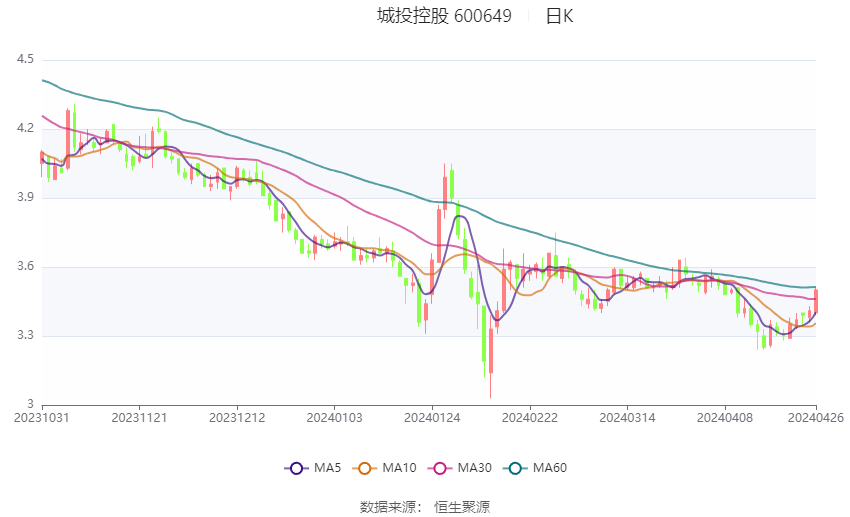Click the y-axis value 3.6
Viewport: 850px width, 517px height.
click(25, 266)
